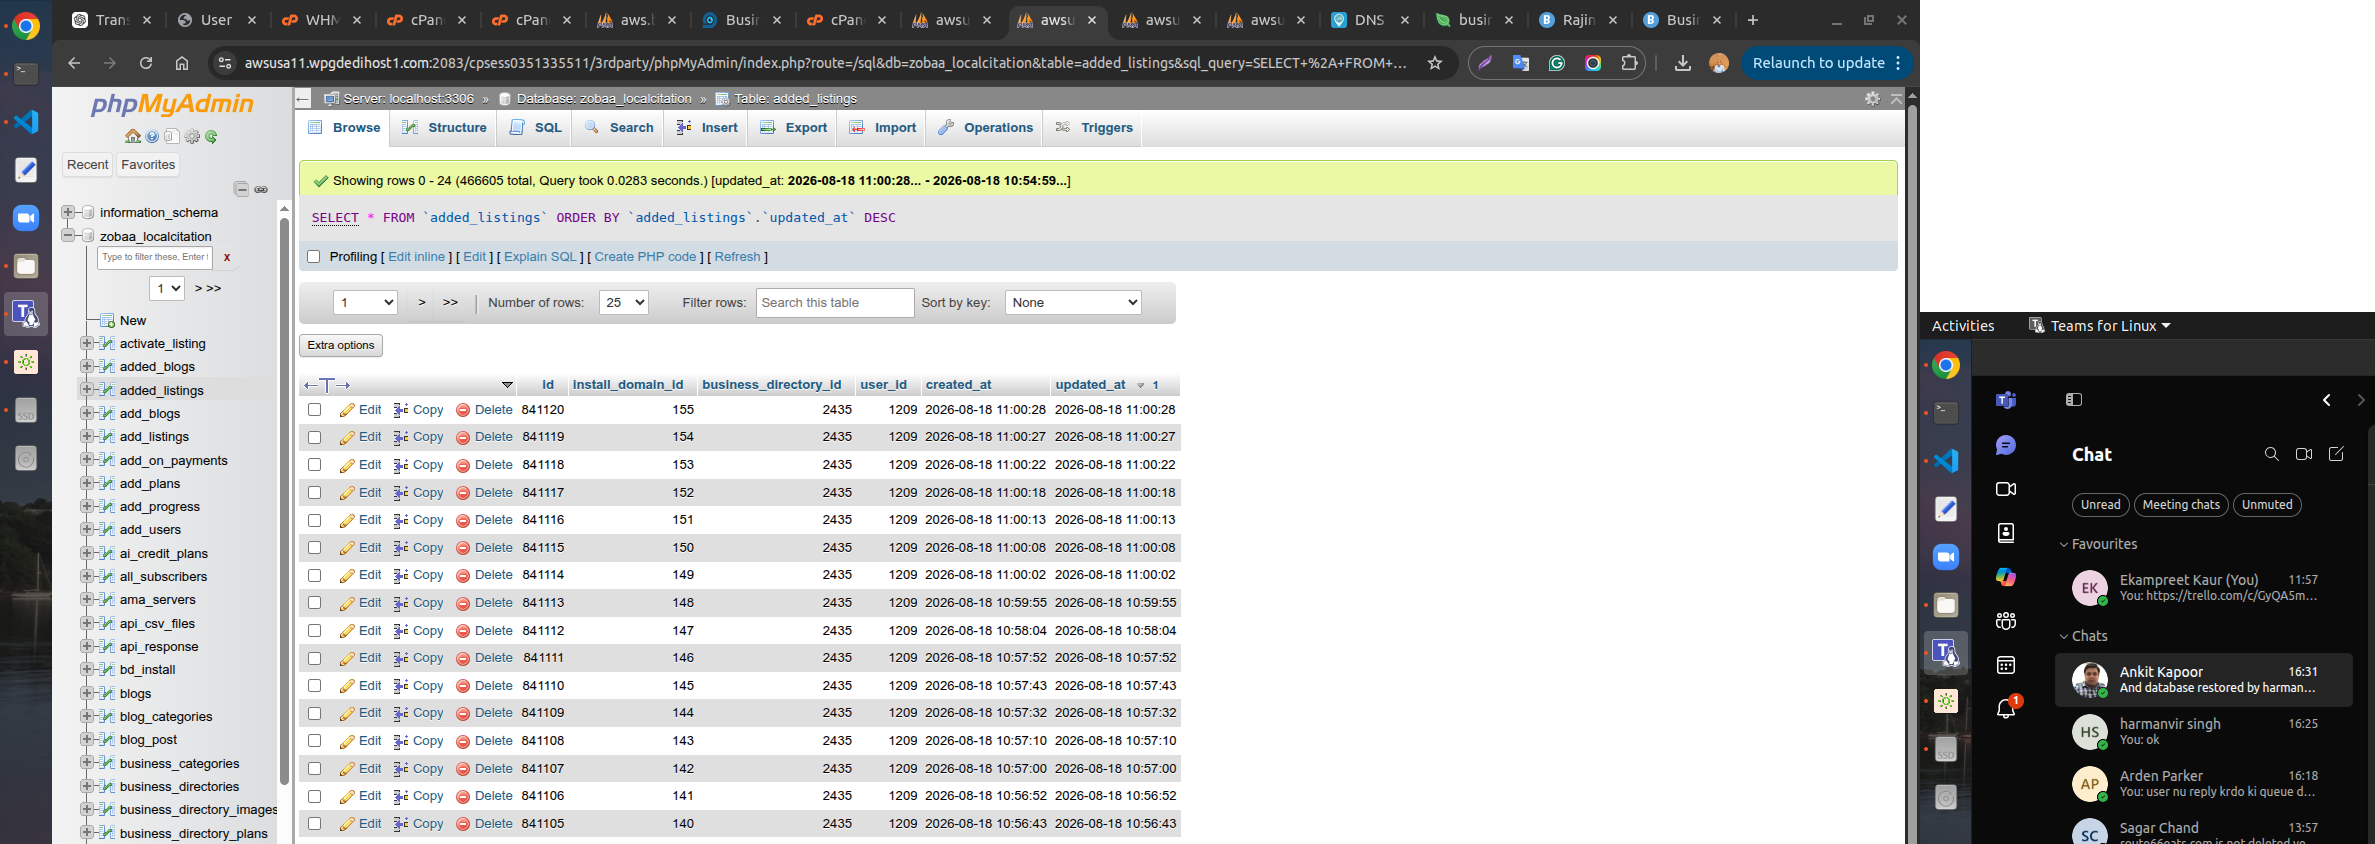Click Explain SQL link

tap(540, 257)
